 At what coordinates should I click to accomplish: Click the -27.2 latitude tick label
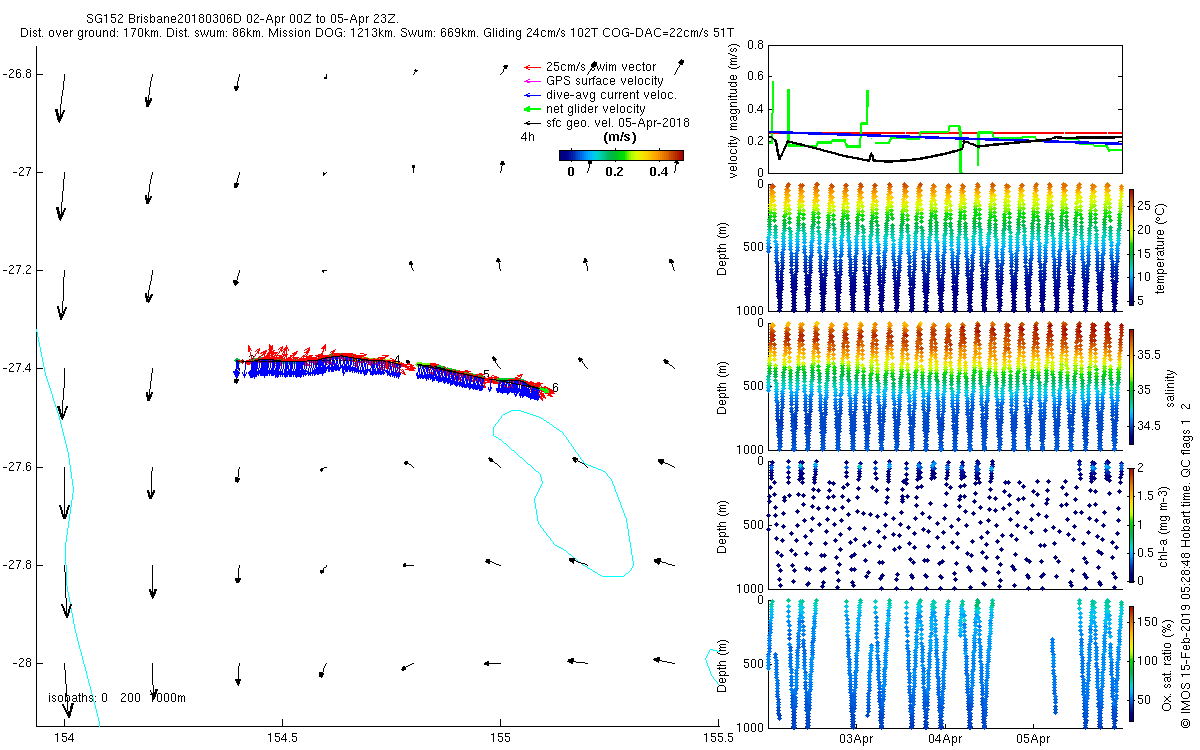[x=17, y=270]
